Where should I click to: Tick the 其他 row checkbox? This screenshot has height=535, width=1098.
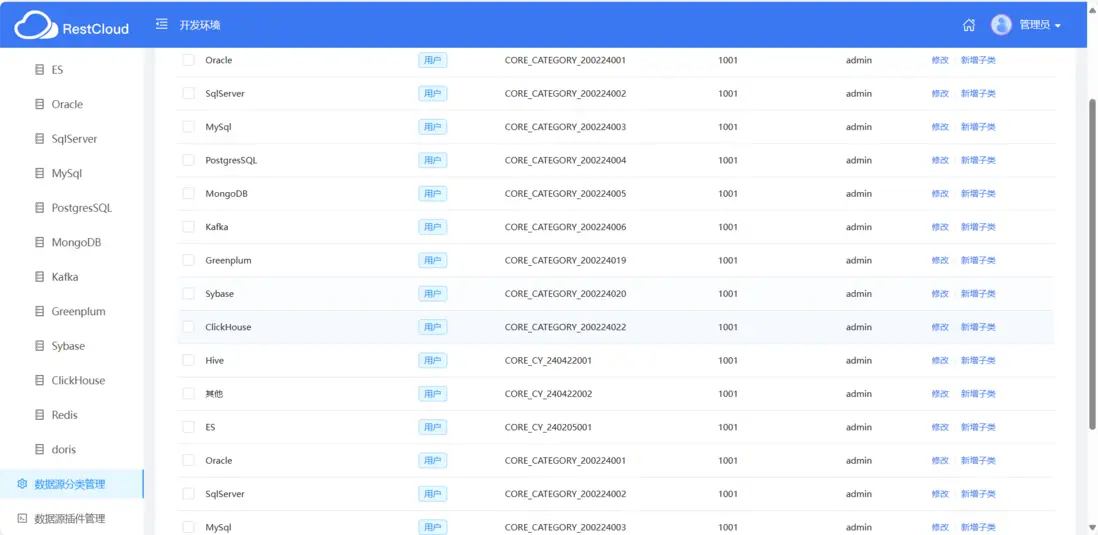188,394
